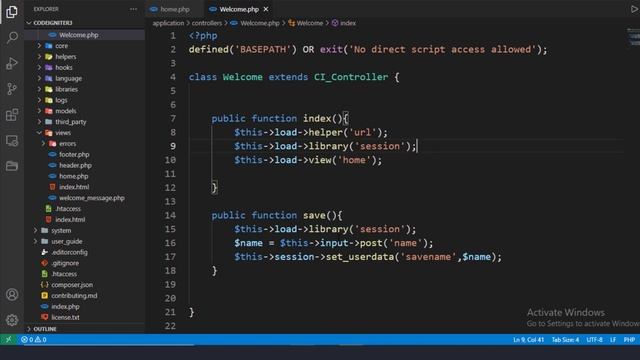Expand the libraries folder

point(67,89)
